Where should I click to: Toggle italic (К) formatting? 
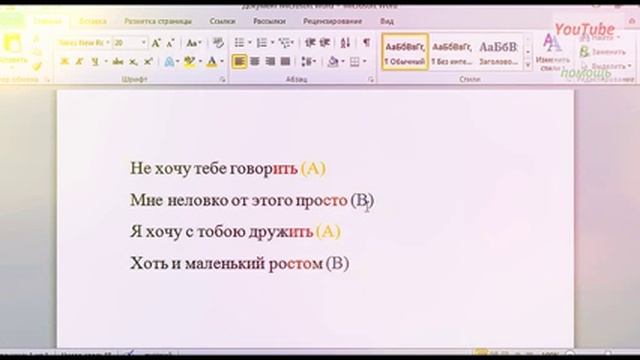(79, 62)
